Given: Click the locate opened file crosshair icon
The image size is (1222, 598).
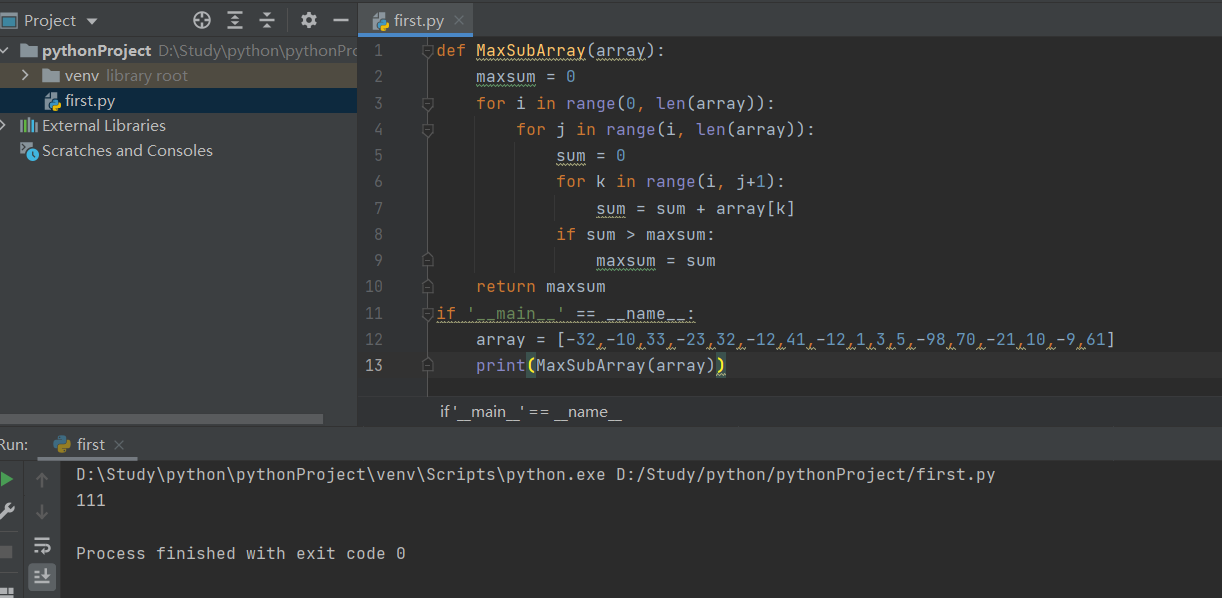Looking at the screenshot, I should pyautogui.click(x=202, y=20).
